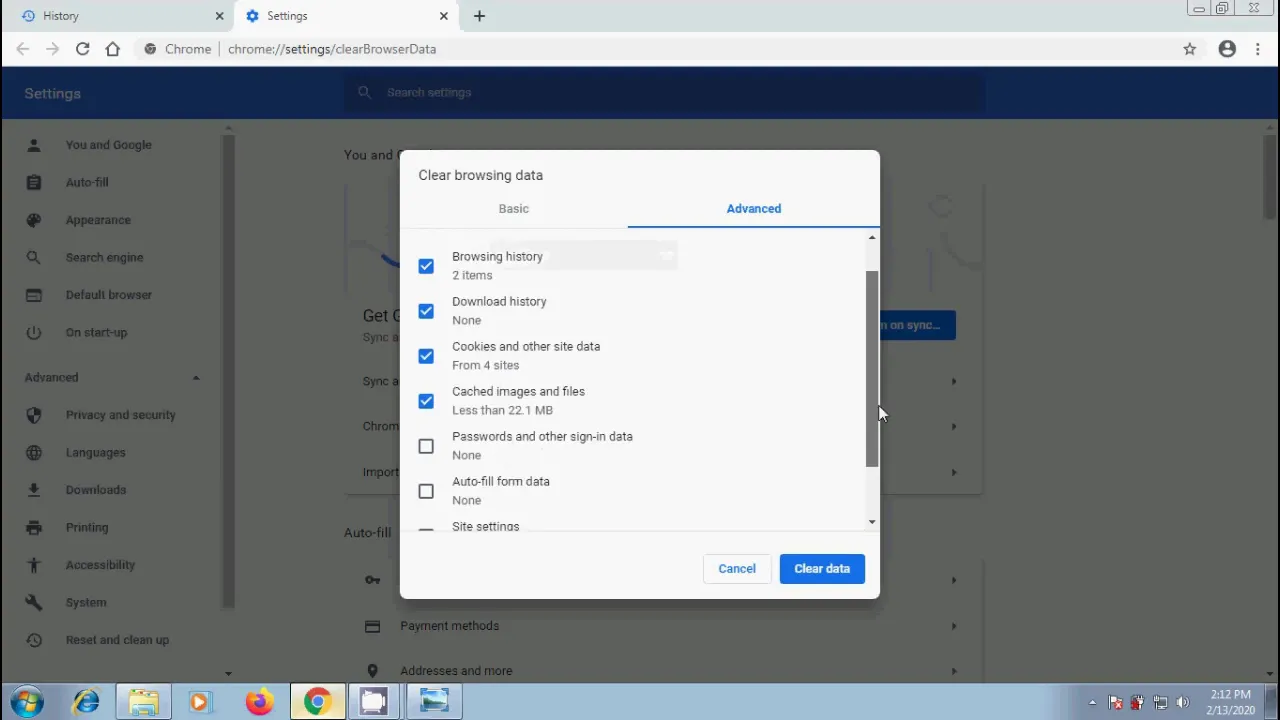Uncheck Cached images and files checkbox
This screenshot has height=720, width=1280.
tap(426, 401)
